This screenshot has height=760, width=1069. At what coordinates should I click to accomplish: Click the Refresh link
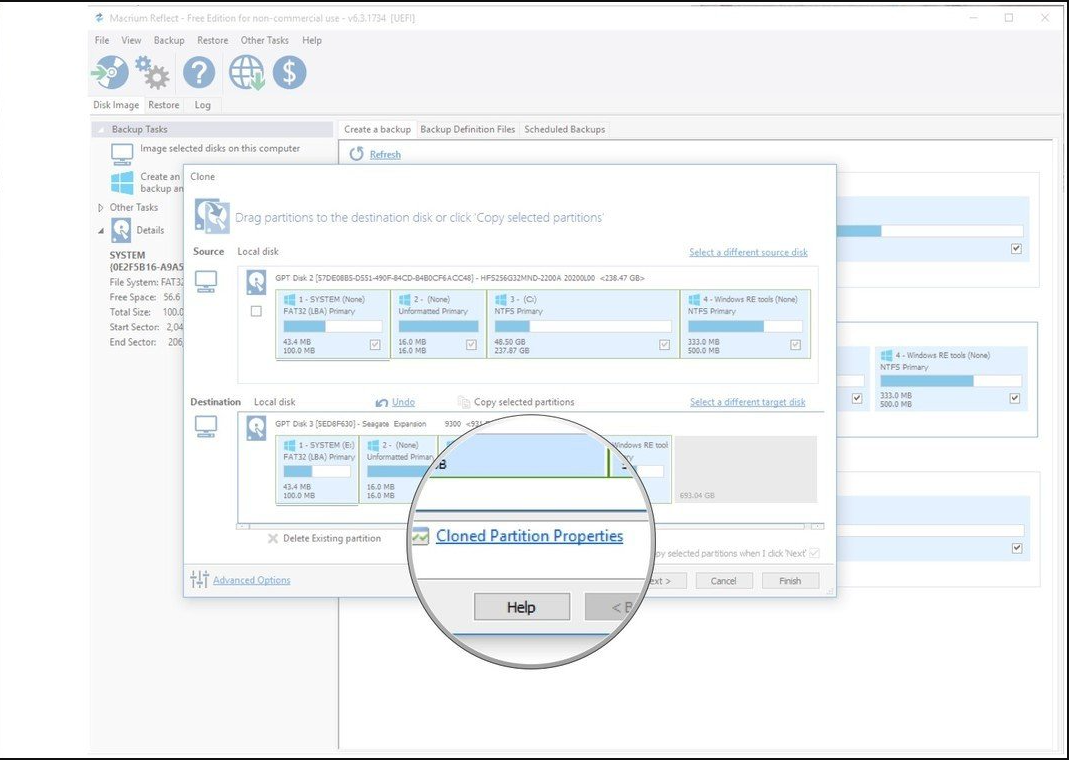coord(385,155)
